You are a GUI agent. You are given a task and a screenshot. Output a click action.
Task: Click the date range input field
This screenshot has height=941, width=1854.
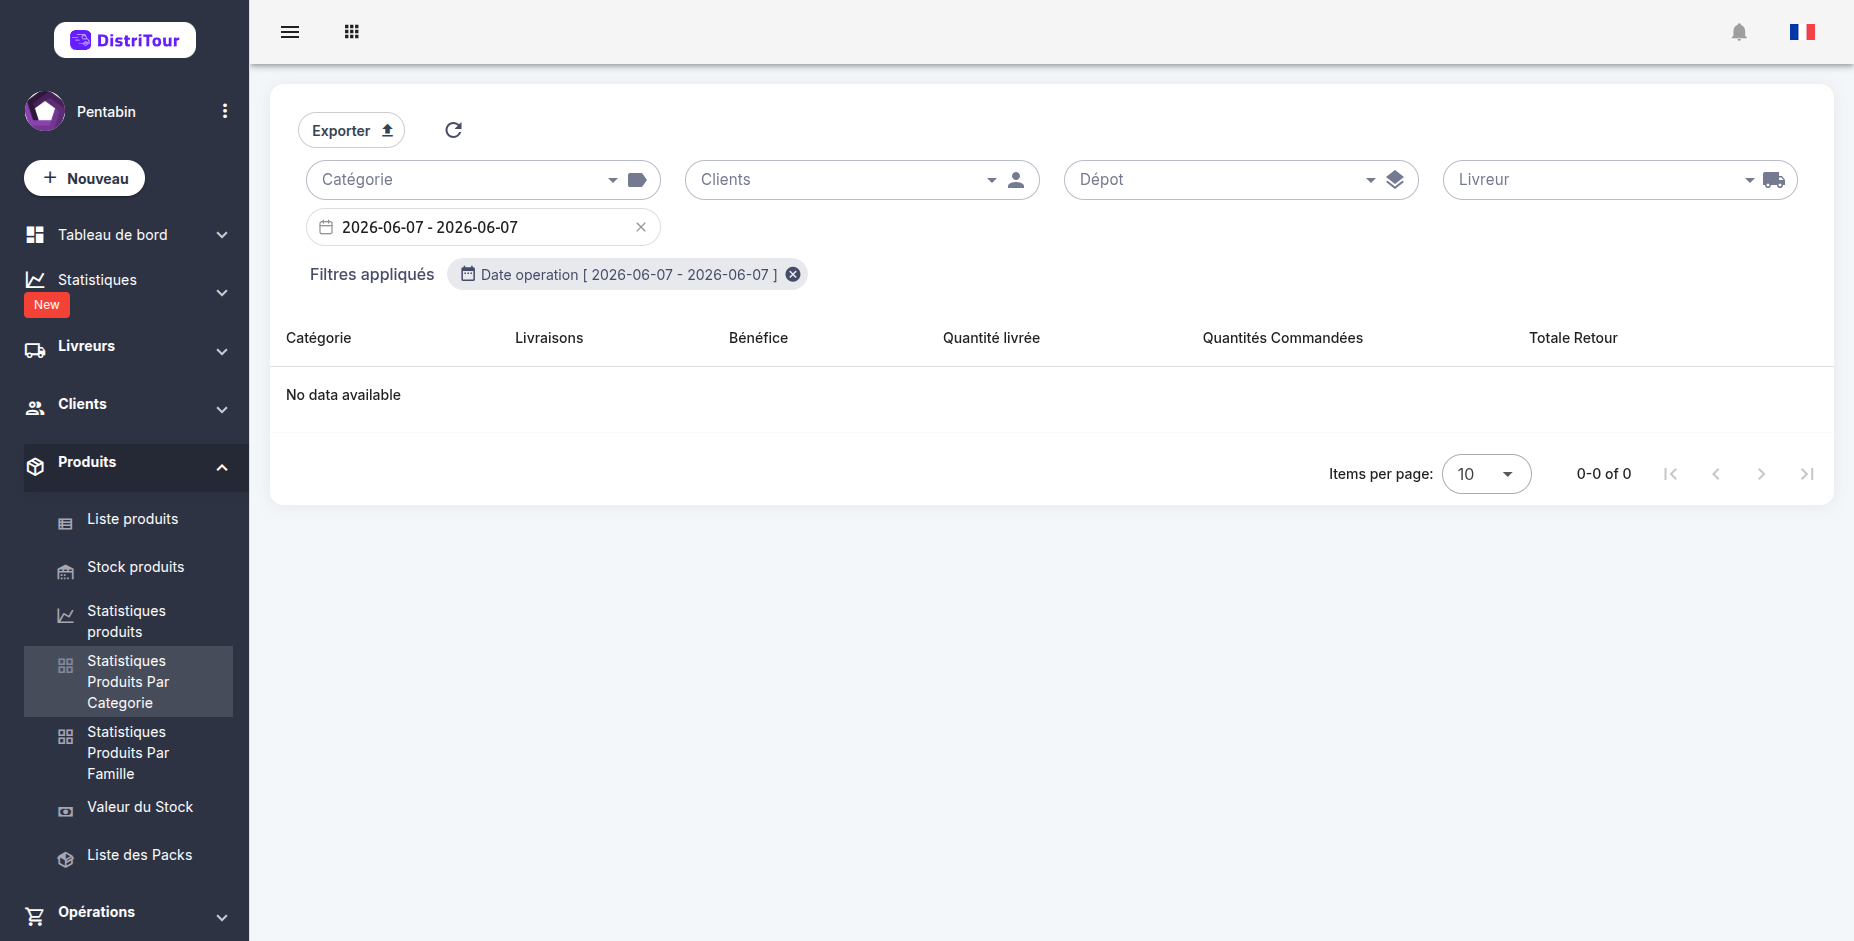click(483, 227)
